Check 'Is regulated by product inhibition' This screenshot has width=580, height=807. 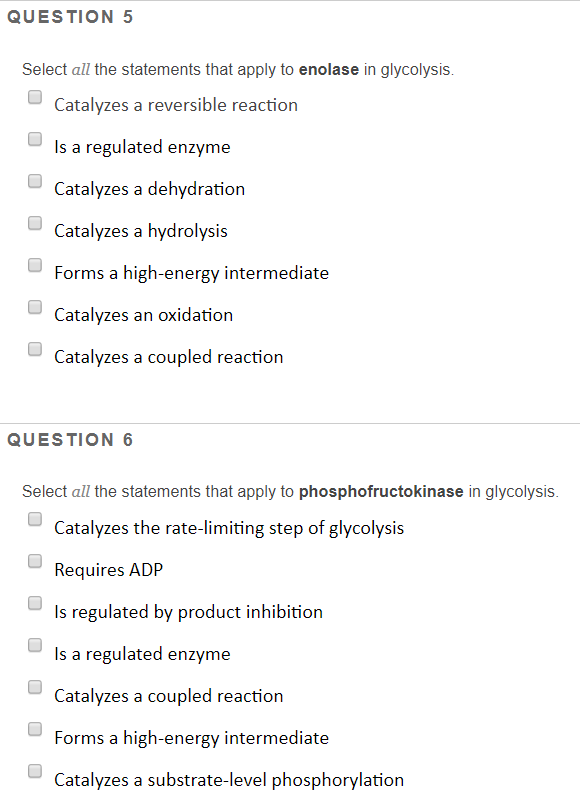click(x=35, y=603)
